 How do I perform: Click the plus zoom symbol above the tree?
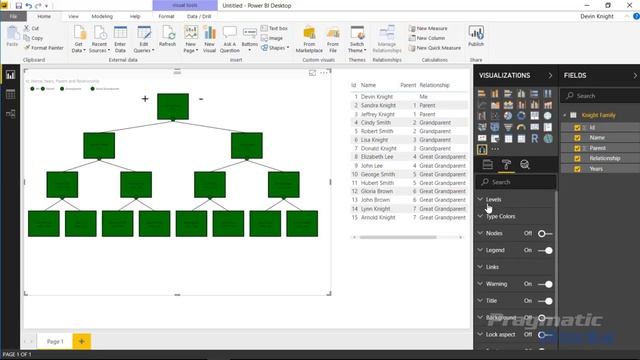point(145,99)
